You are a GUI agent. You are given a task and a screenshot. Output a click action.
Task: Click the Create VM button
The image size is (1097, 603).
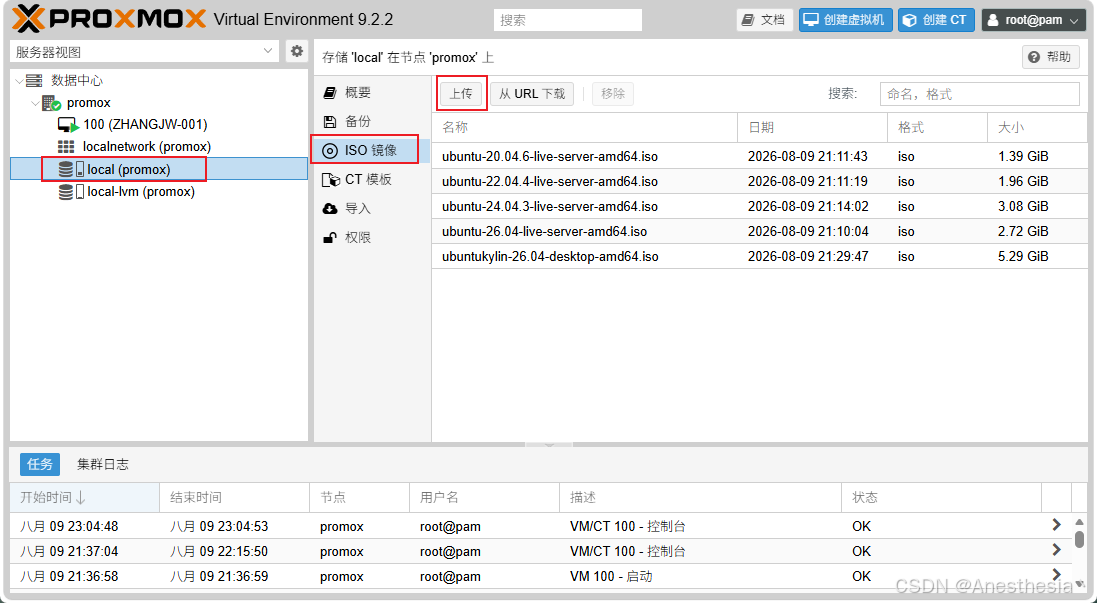click(845, 20)
